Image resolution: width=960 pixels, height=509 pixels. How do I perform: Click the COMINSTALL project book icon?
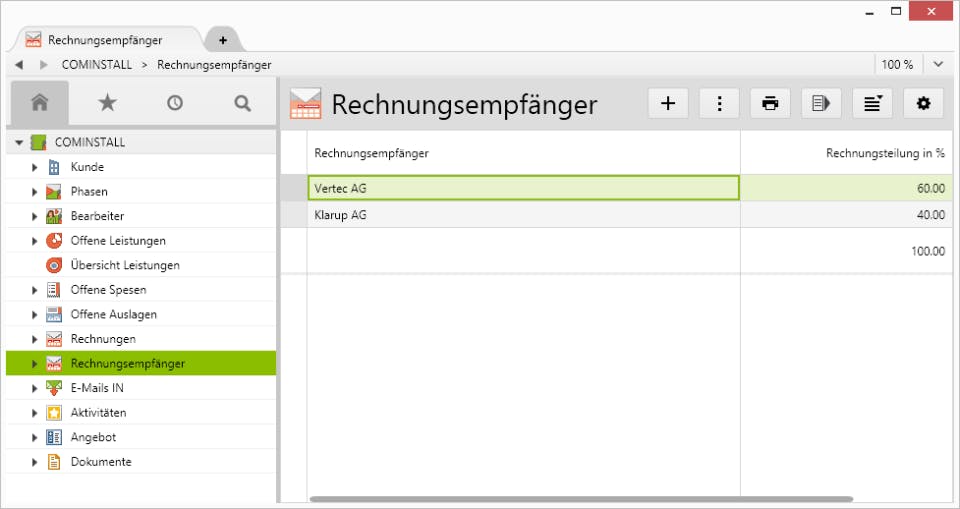39,142
